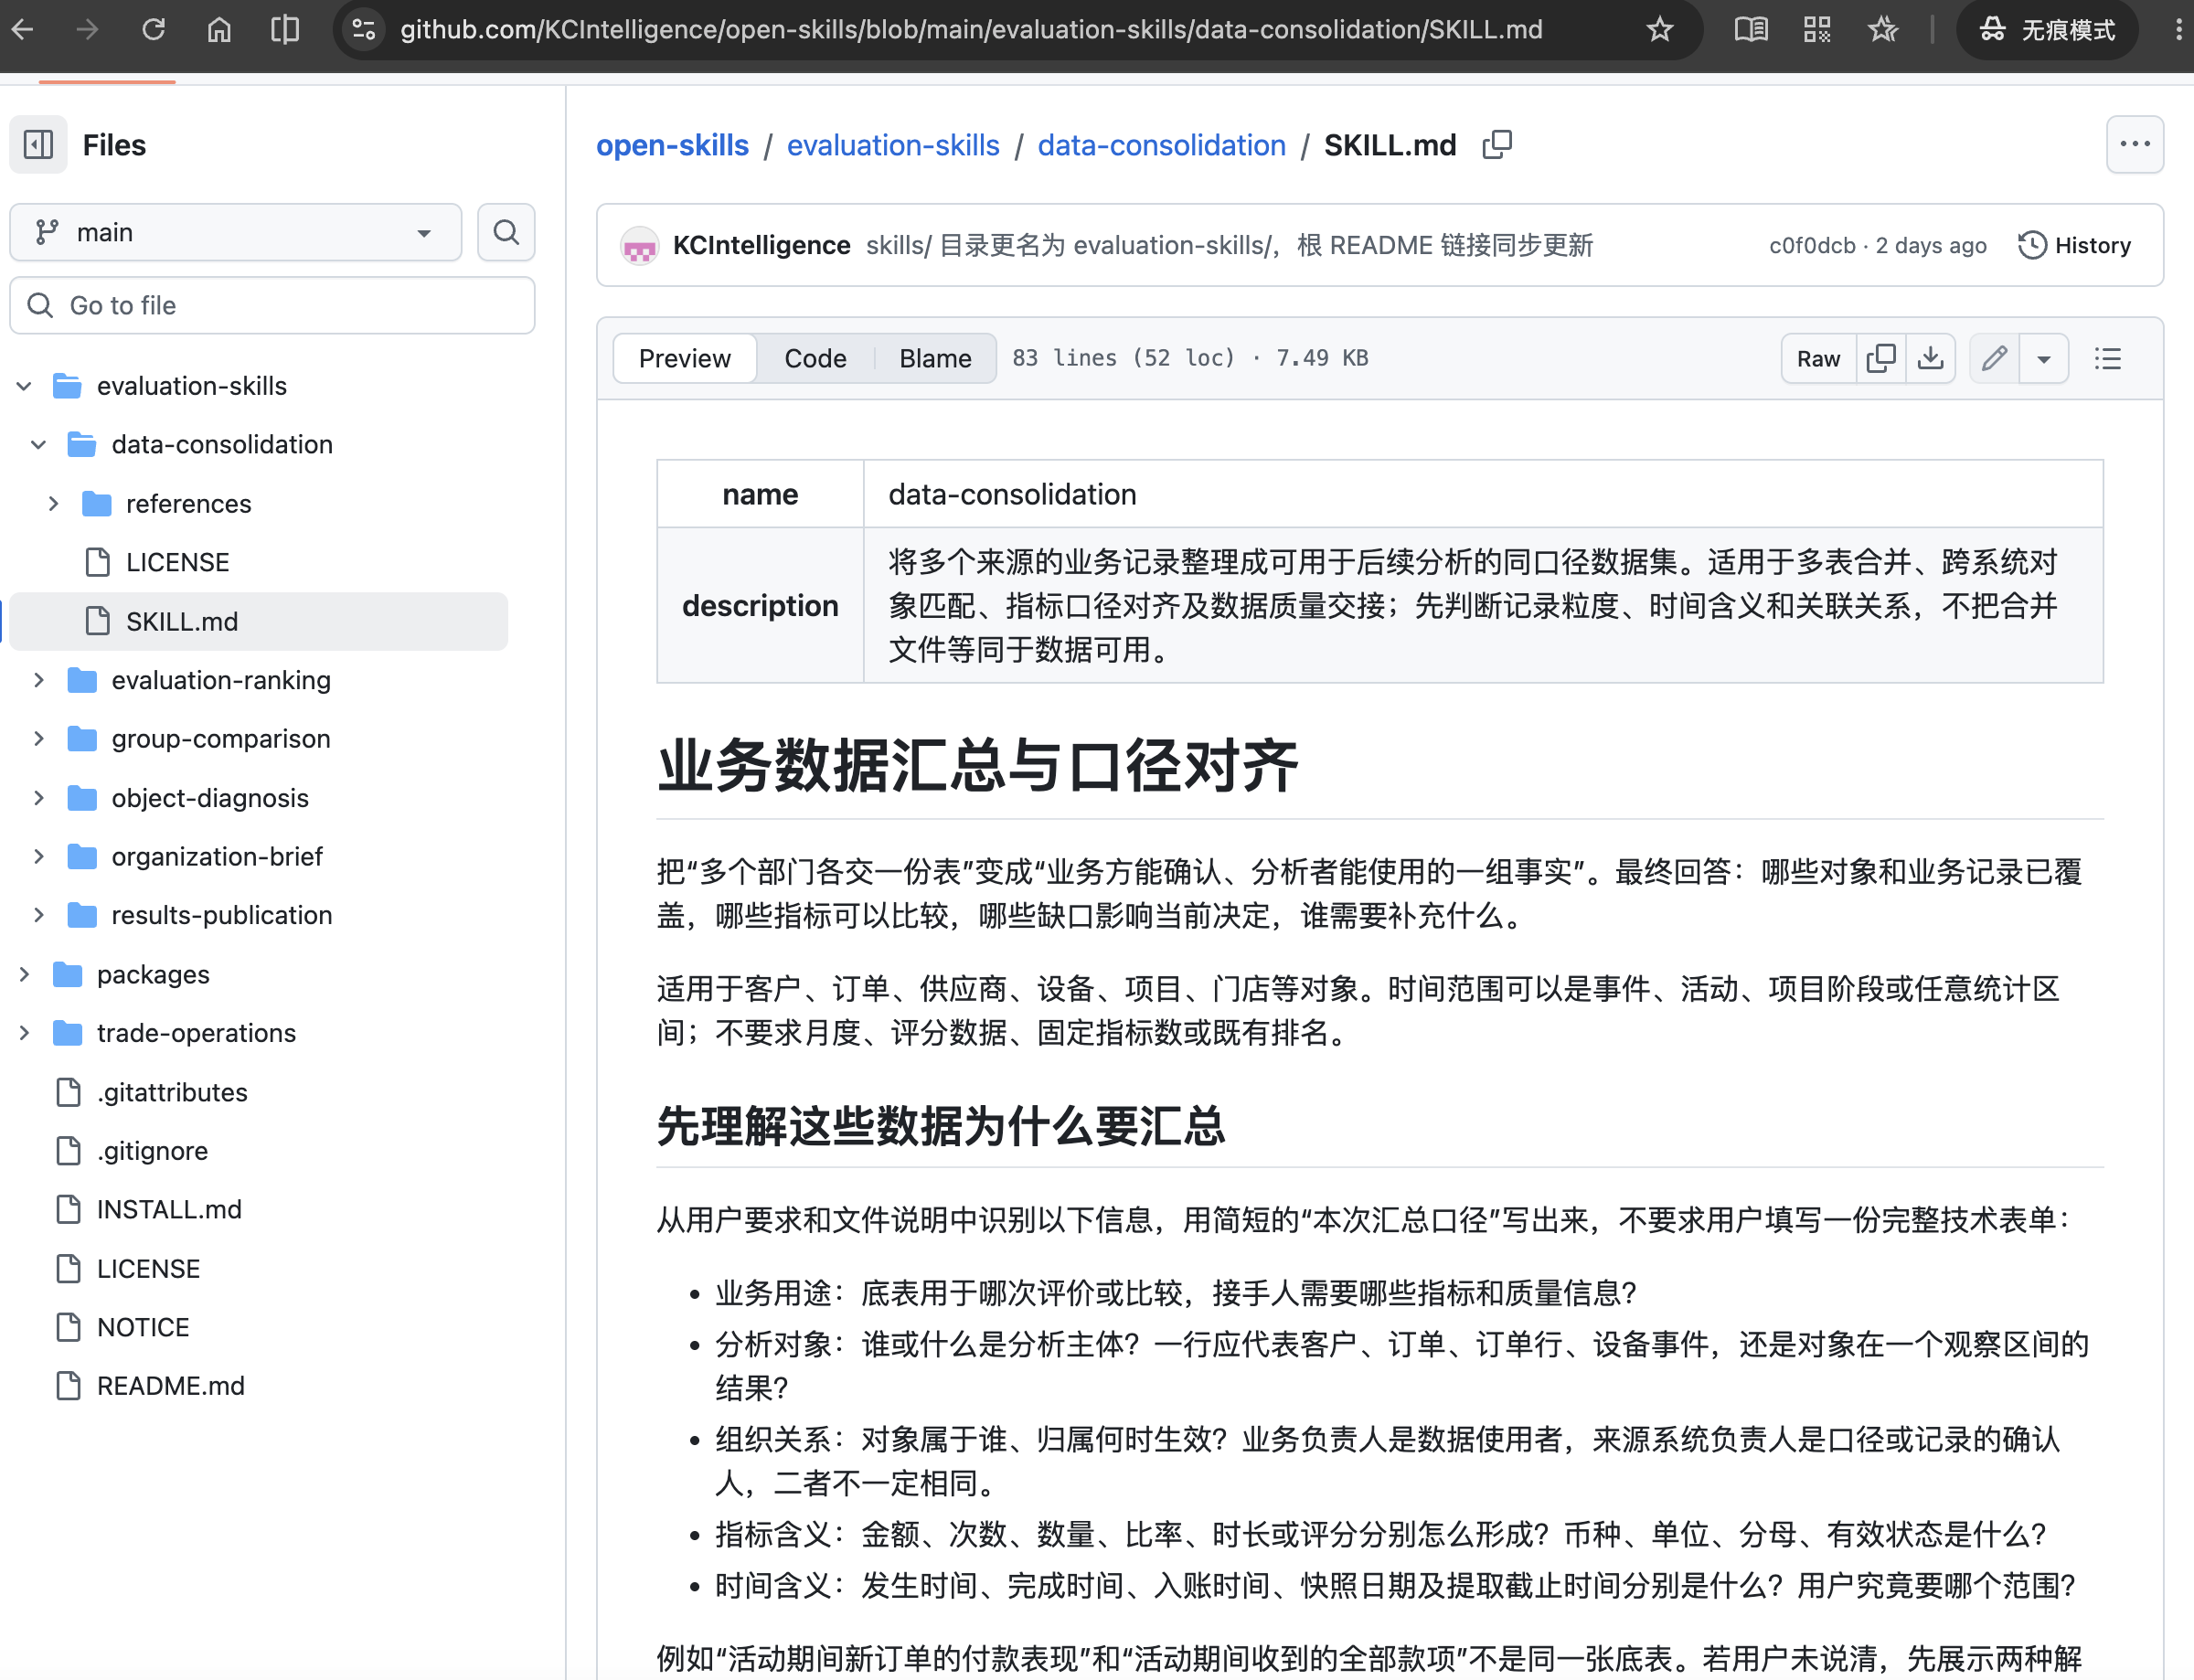The width and height of the screenshot is (2194, 1680).
Task: Download raw file icon
Action: 1930,358
